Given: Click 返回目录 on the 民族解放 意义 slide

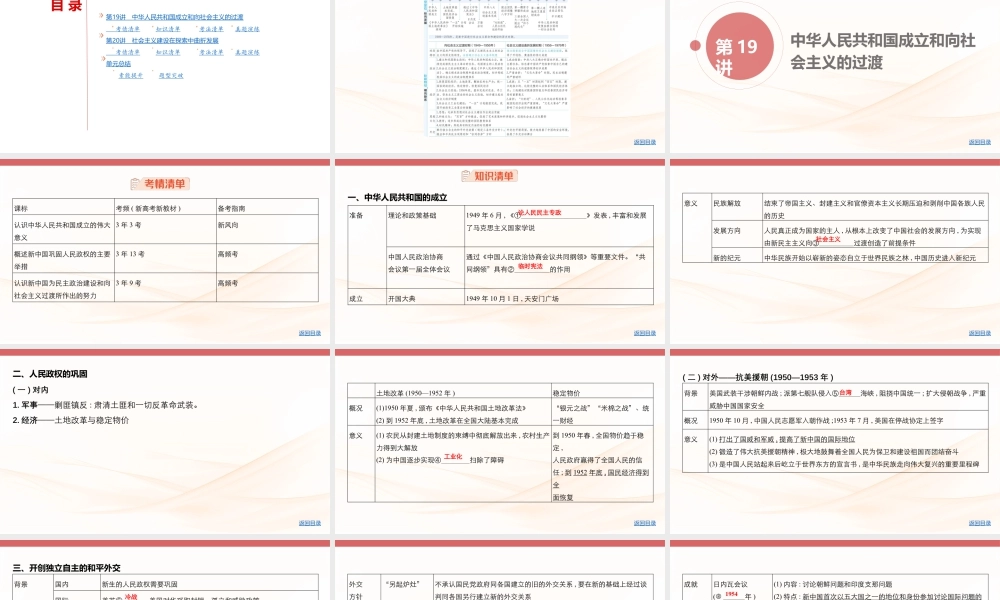Looking at the screenshot, I should (x=980, y=333).
